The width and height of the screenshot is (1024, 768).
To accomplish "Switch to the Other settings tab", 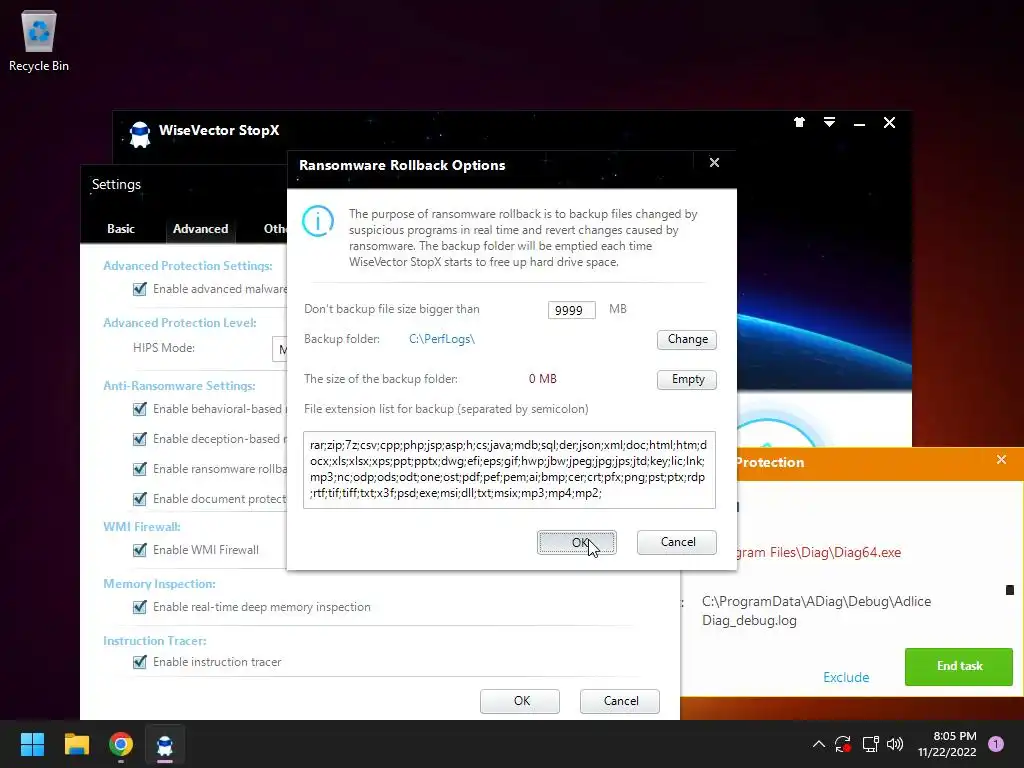I will 274,229.
